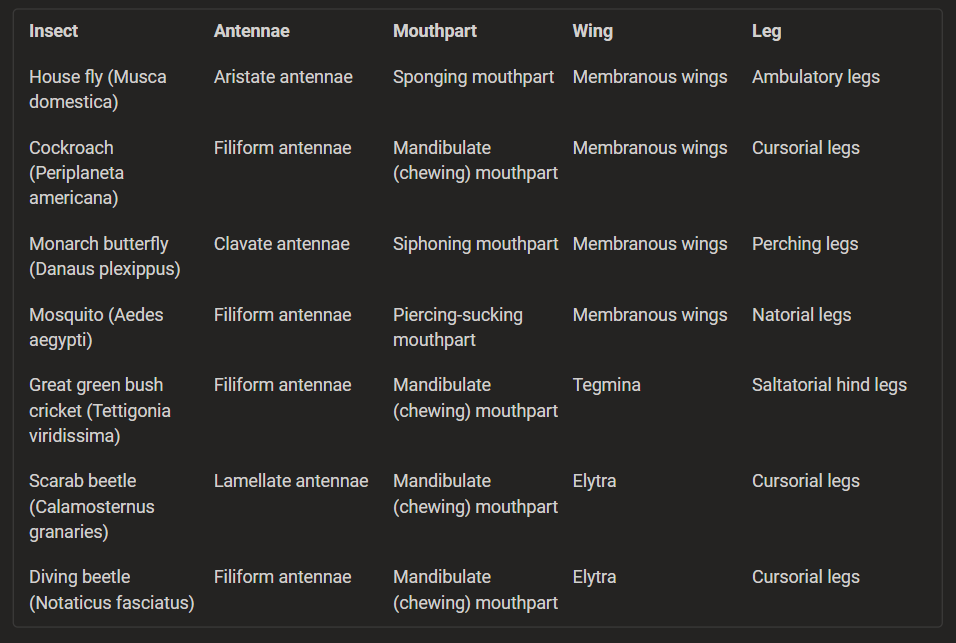Screen dimensions: 956x643
Task: Click the Siphoning mouthpart cell
Action: (475, 244)
